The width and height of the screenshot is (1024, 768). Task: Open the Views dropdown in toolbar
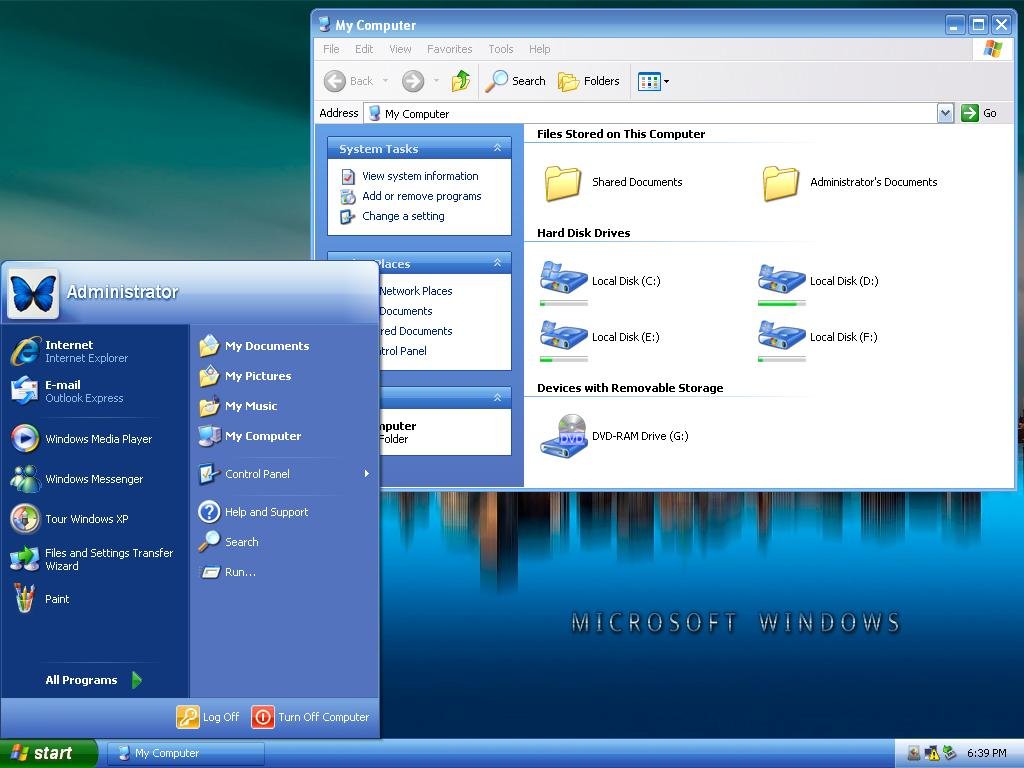[x=653, y=81]
